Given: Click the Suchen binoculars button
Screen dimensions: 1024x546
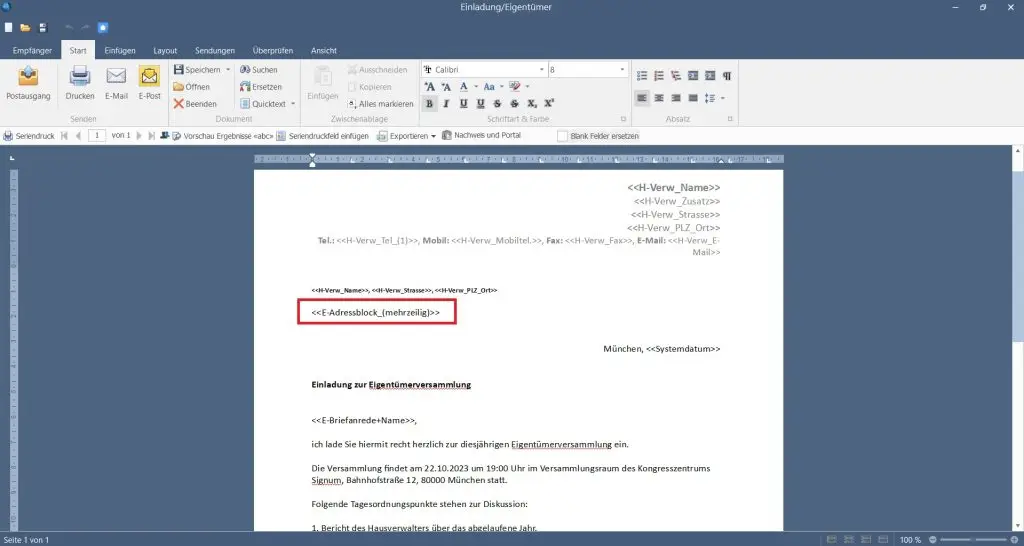Looking at the screenshot, I should tap(259, 69).
